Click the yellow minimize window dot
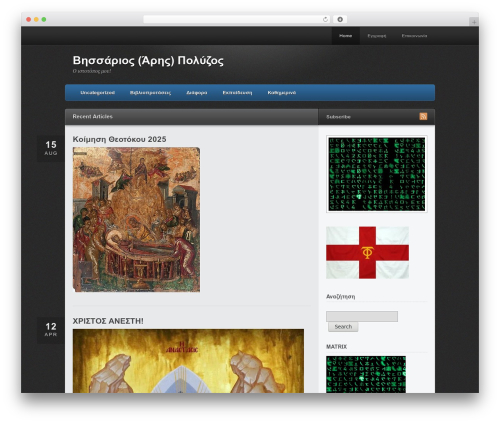The image size is (500, 423). point(36,19)
